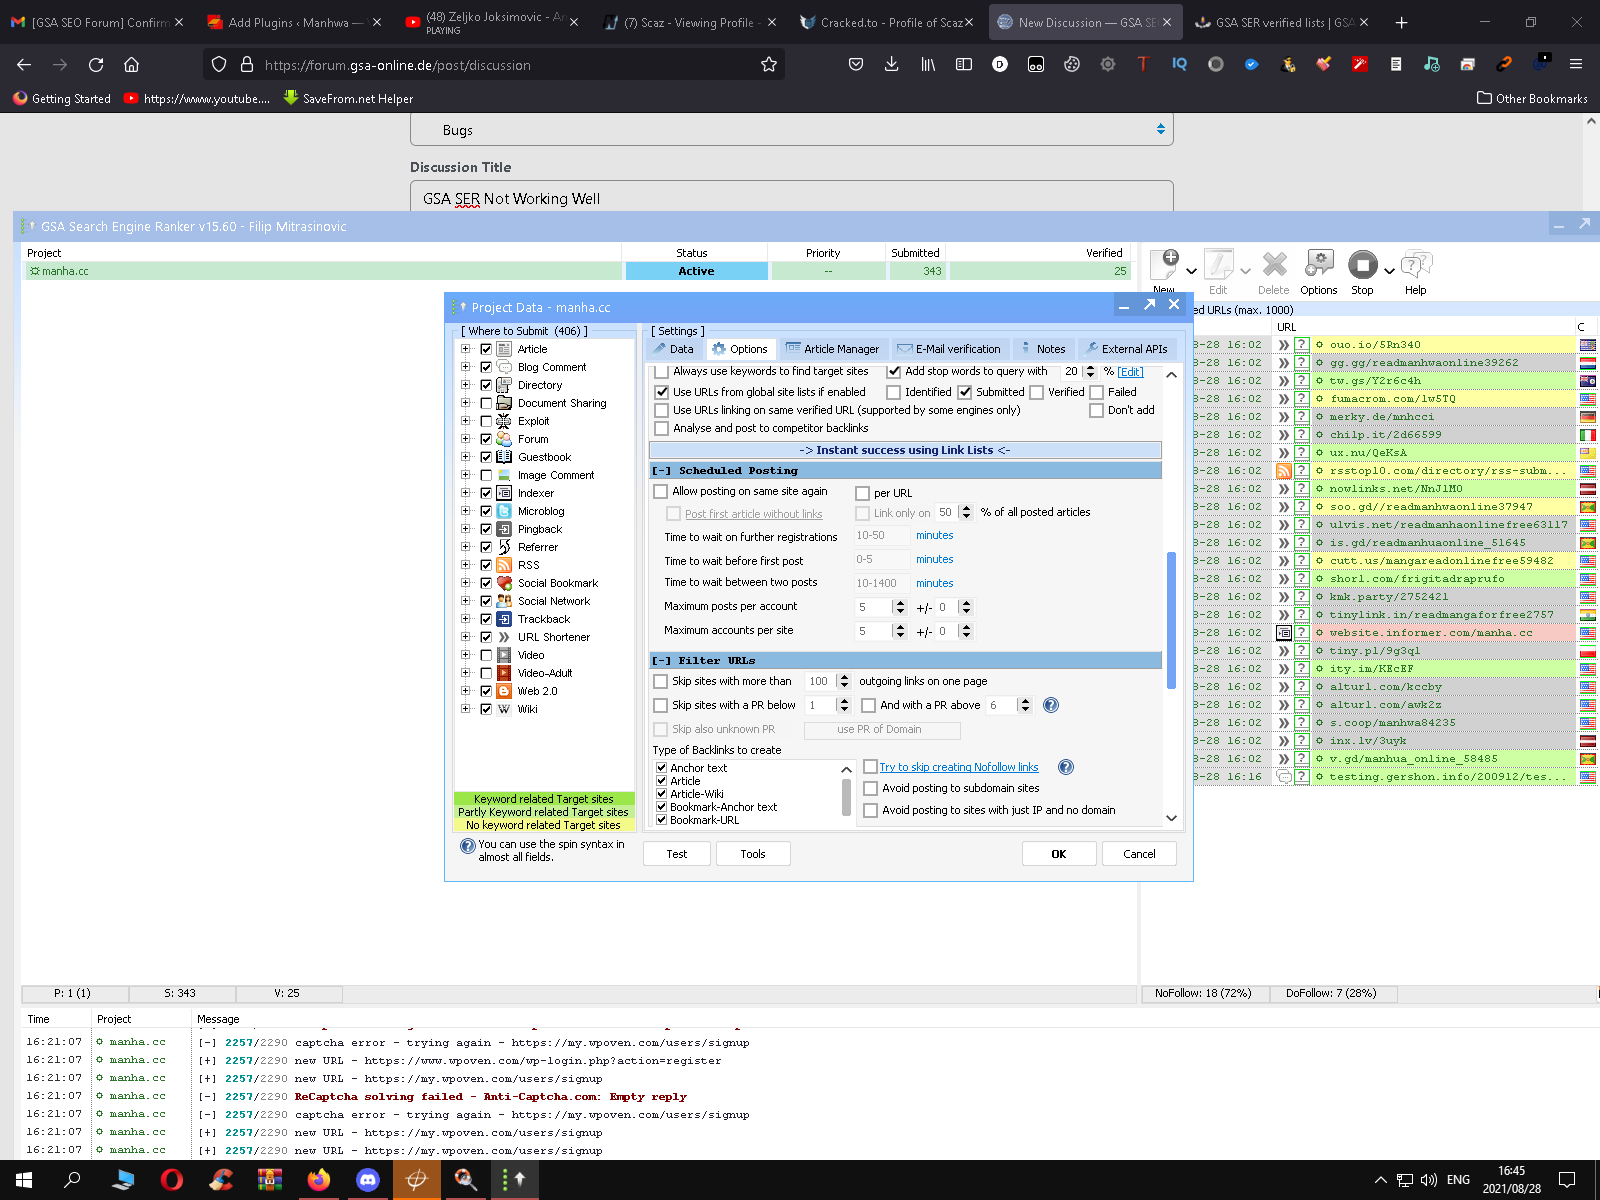
Task: Toggle the Exploit checkbox
Action: [x=486, y=421]
